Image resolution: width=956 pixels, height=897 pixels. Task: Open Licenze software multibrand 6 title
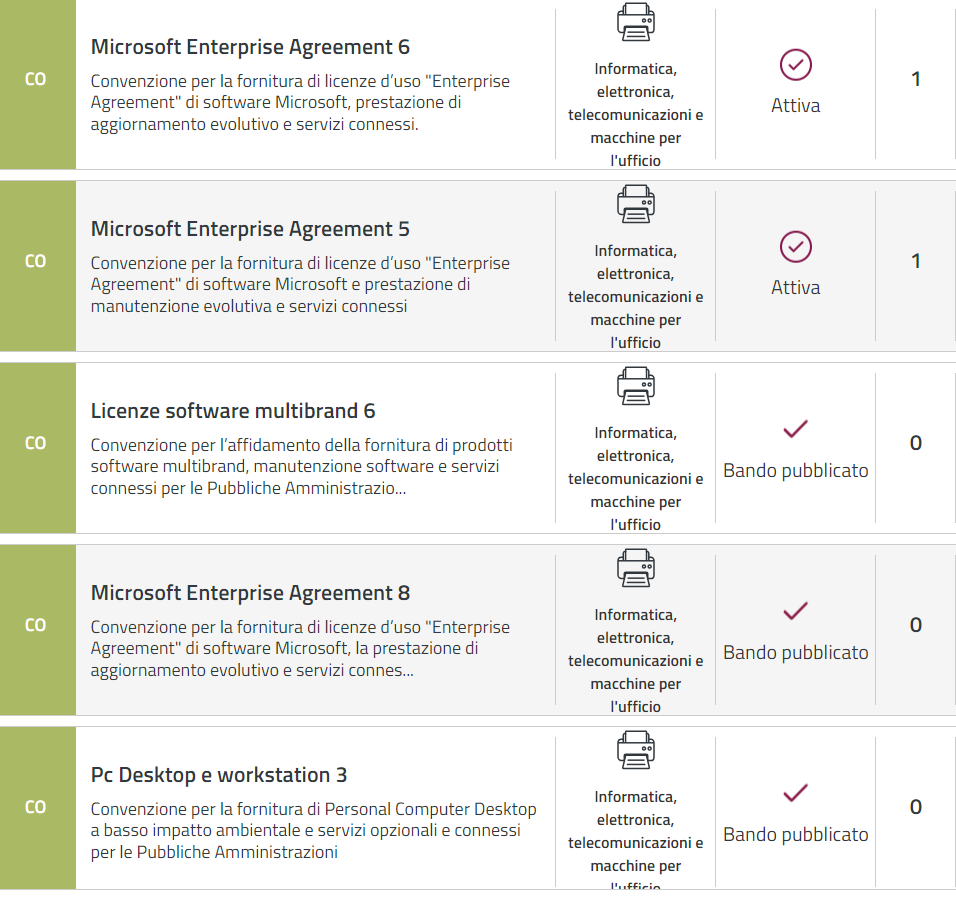pos(233,411)
